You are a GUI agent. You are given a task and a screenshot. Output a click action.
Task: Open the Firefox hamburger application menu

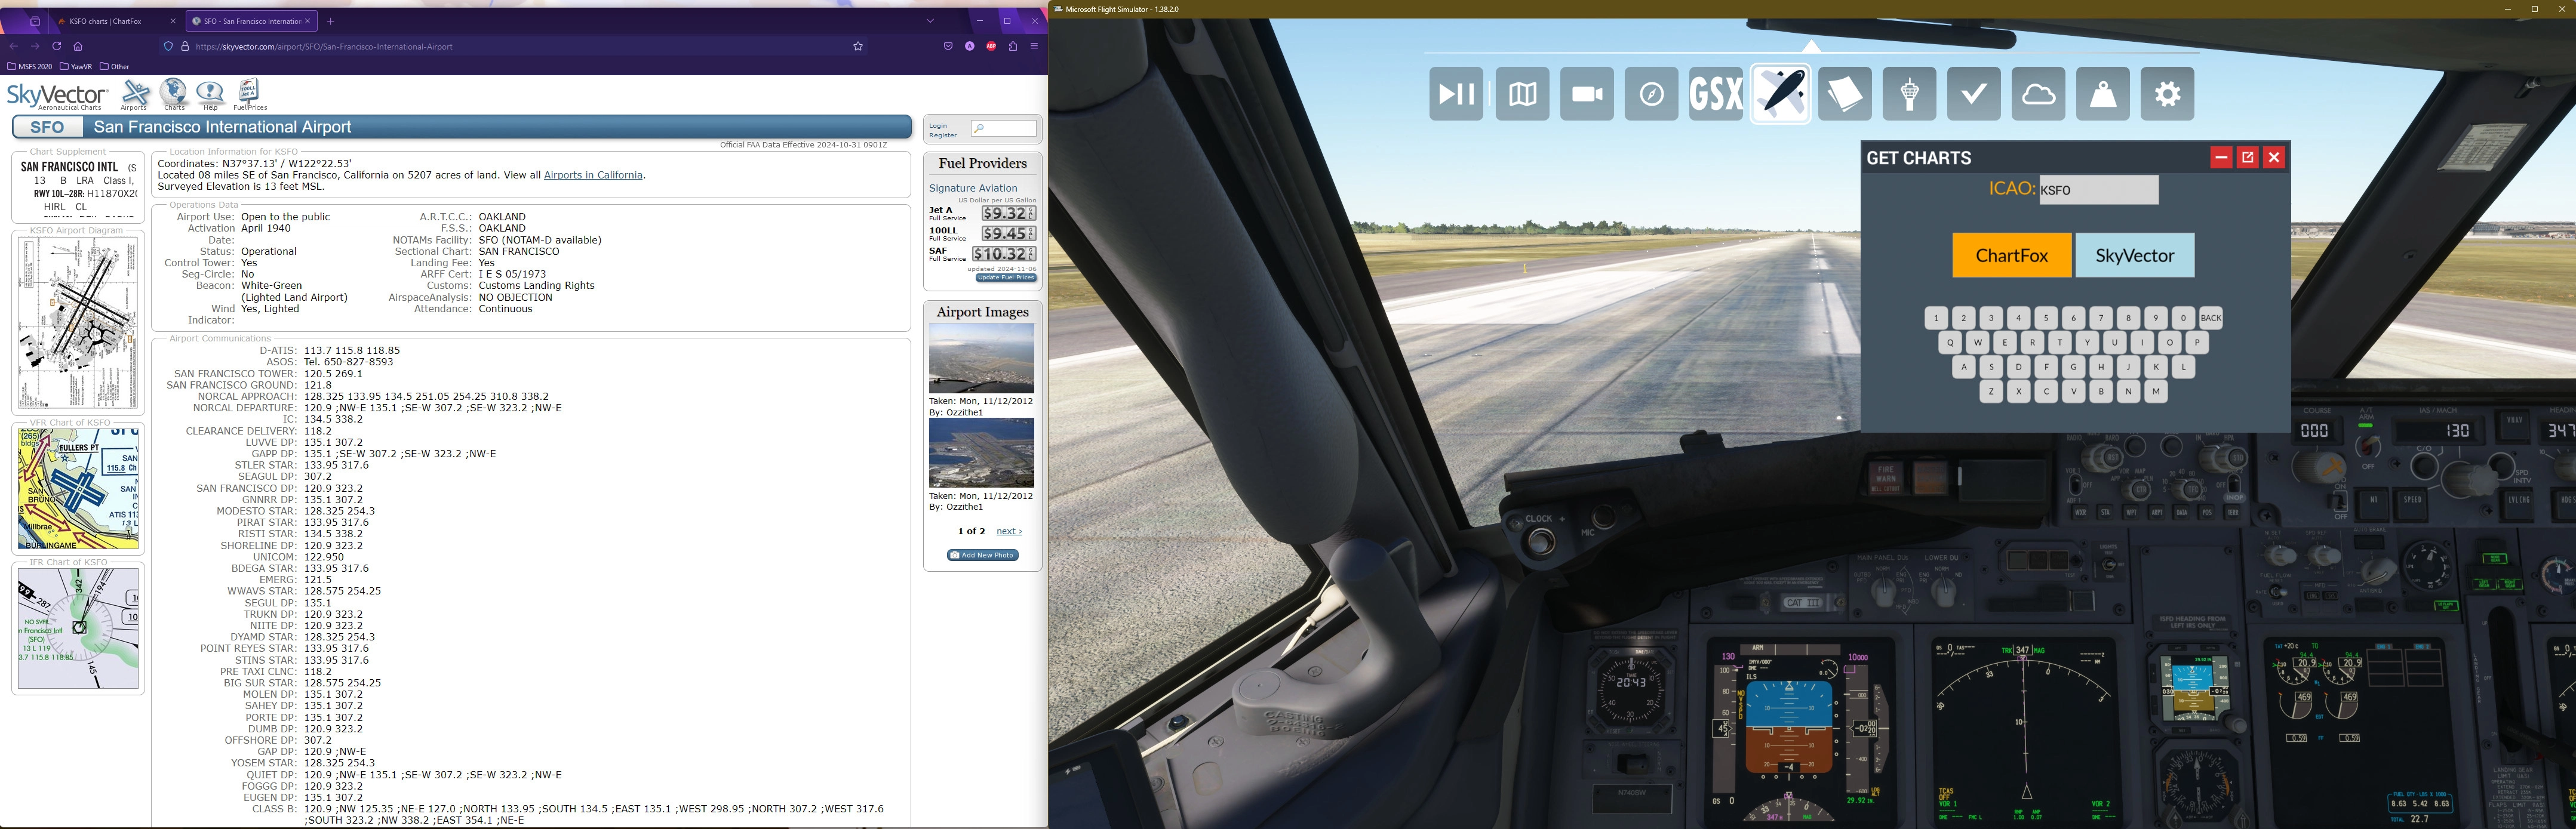(x=1035, y=46)
